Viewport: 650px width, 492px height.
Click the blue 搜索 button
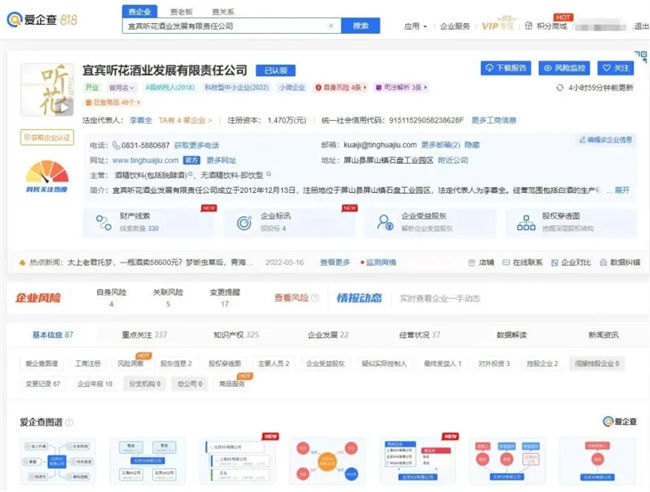coord(361,26)
